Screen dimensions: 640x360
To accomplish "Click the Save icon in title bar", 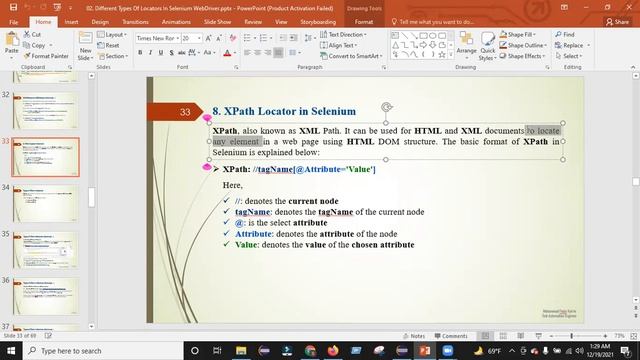I will coord(13,7).
